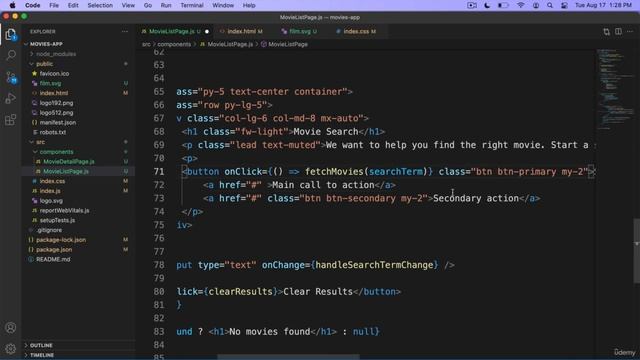Click the components breadcrumb segment
Image resolution: width=640 pixels, height=360 pixels.
coord(174,44)
